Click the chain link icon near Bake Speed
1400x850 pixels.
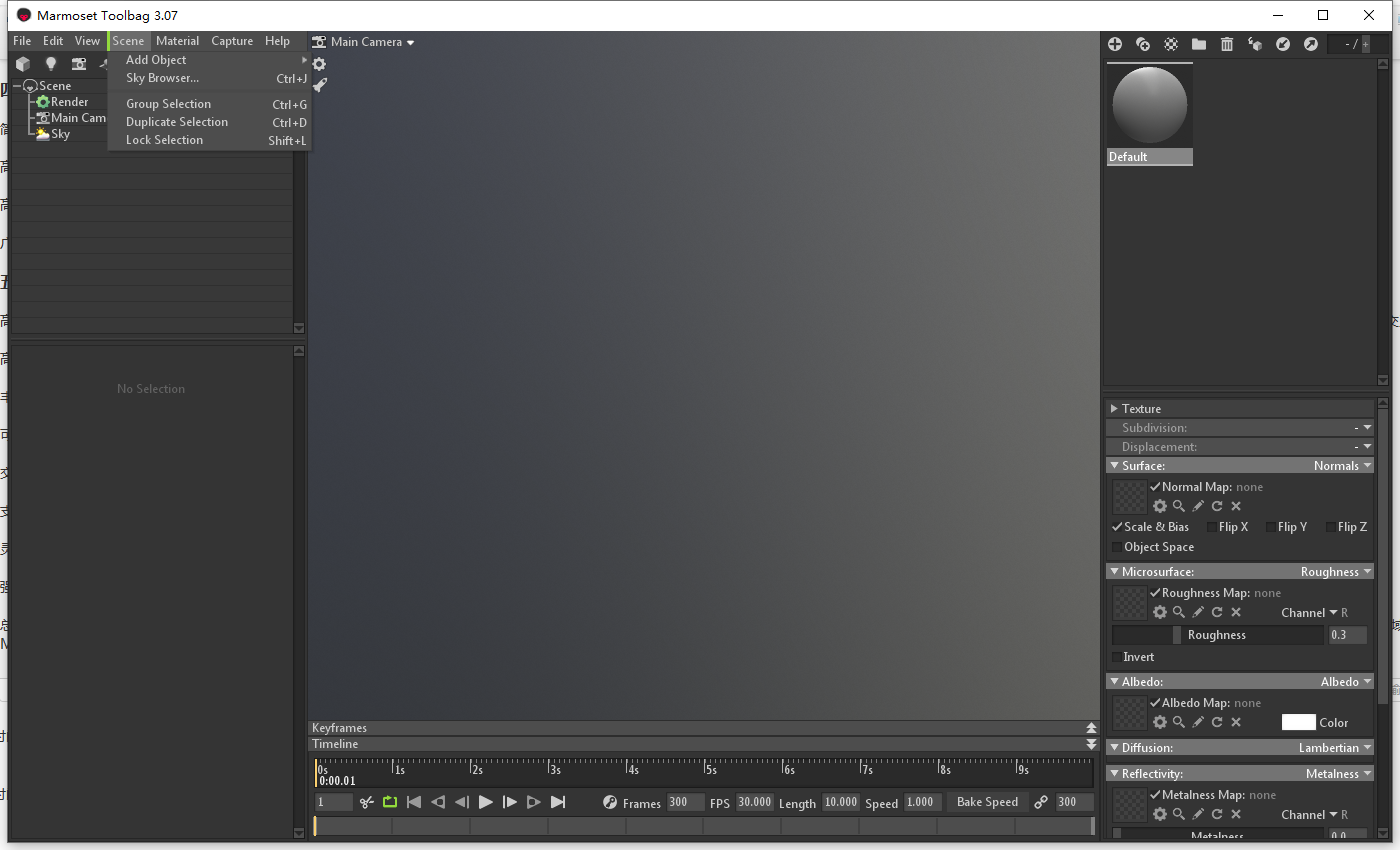point(1041,802)
